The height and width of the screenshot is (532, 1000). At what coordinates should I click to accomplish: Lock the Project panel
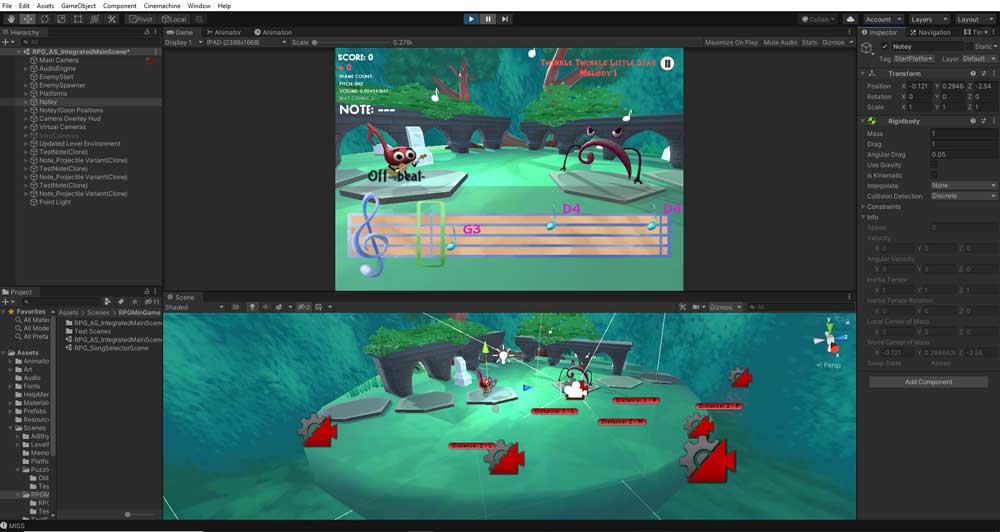(x=146, y=292)
